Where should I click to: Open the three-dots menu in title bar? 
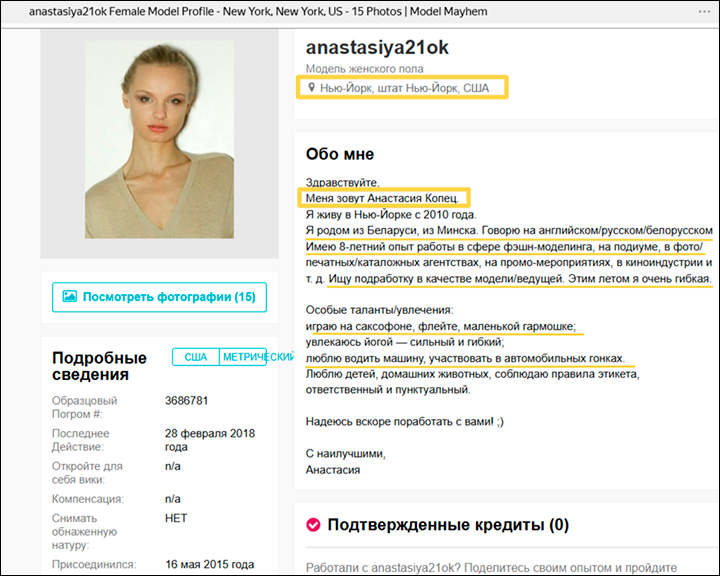[704, 11]
